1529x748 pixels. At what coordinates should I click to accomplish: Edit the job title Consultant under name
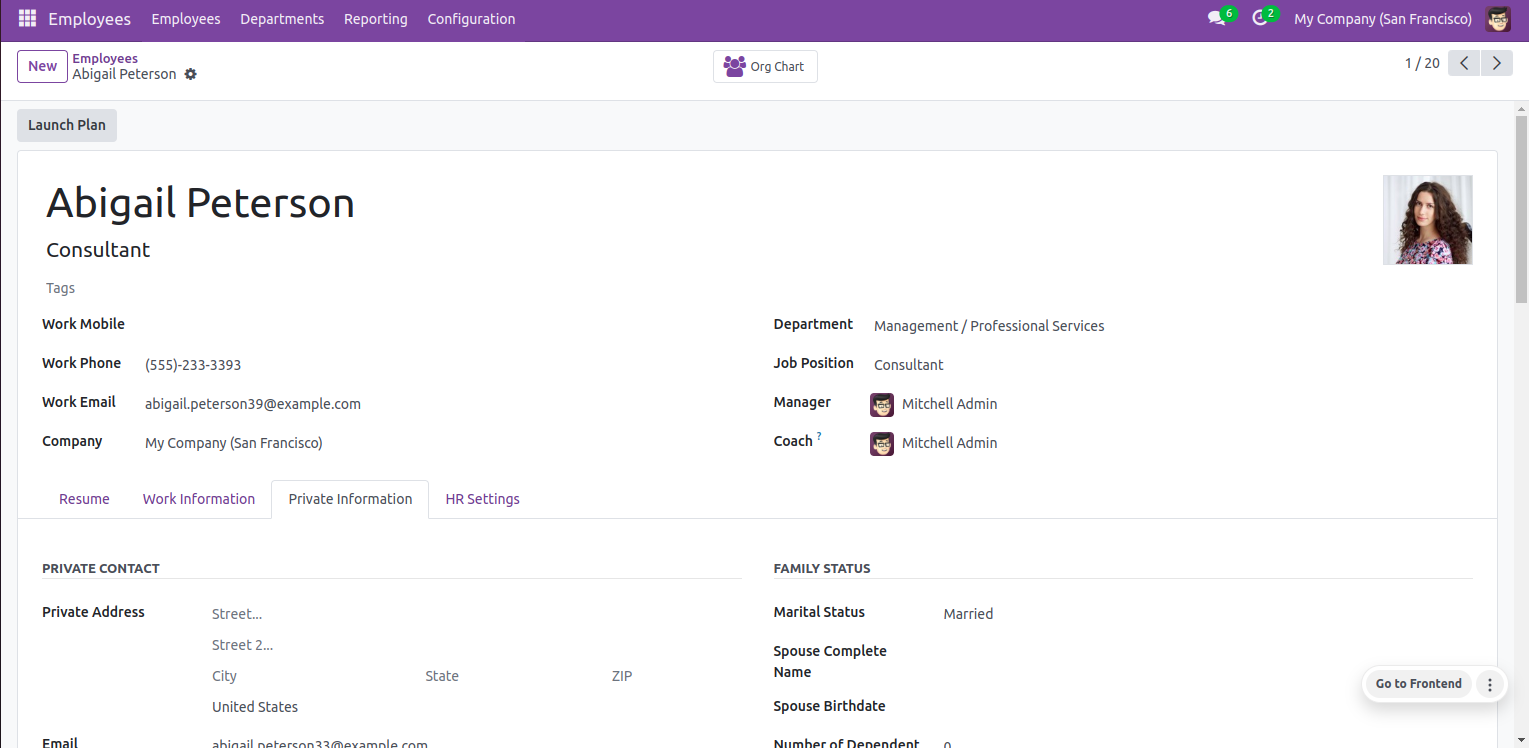98,250
